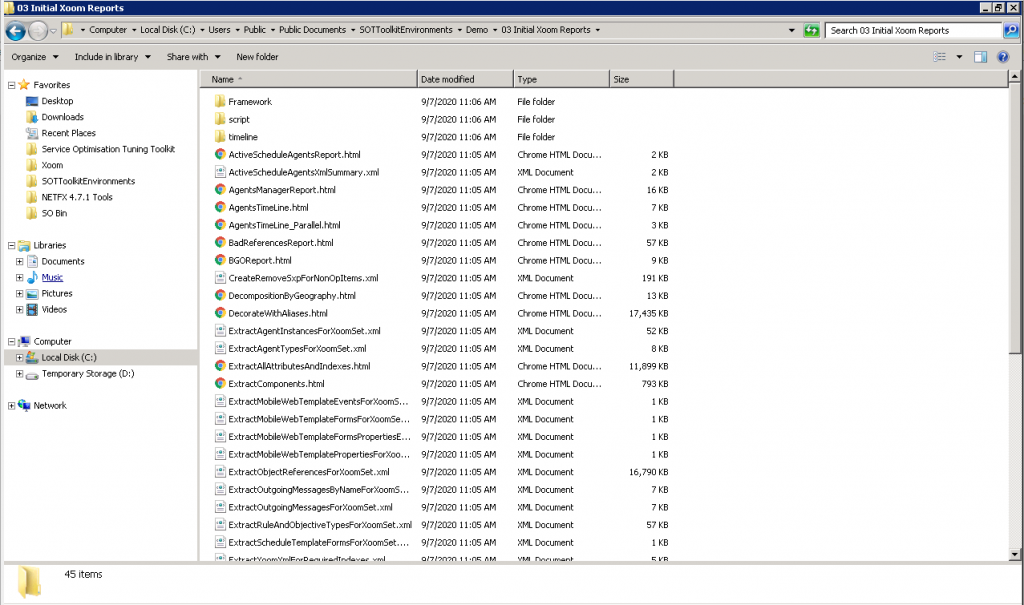
Task: Select Xoom in the Favorites list
Action: click(52, 165)
